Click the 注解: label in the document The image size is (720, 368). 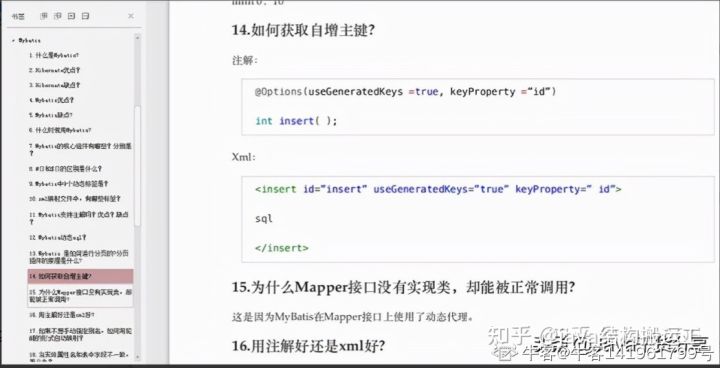245,60
